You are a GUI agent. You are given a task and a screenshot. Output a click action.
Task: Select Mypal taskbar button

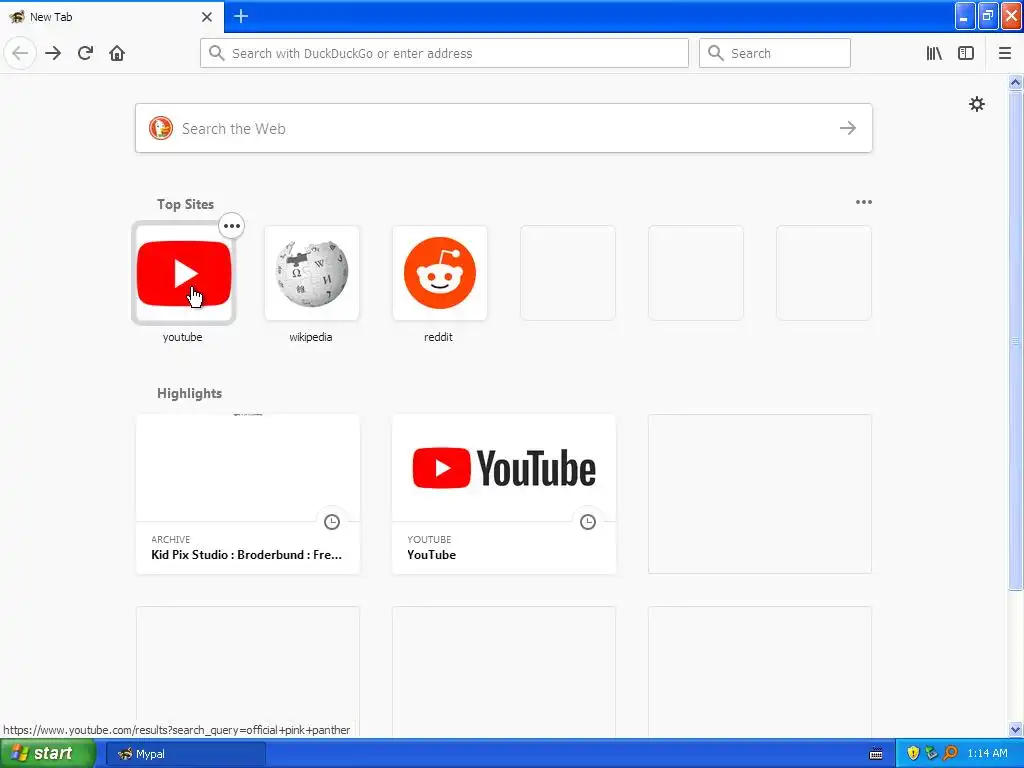(x=186, y=754)
